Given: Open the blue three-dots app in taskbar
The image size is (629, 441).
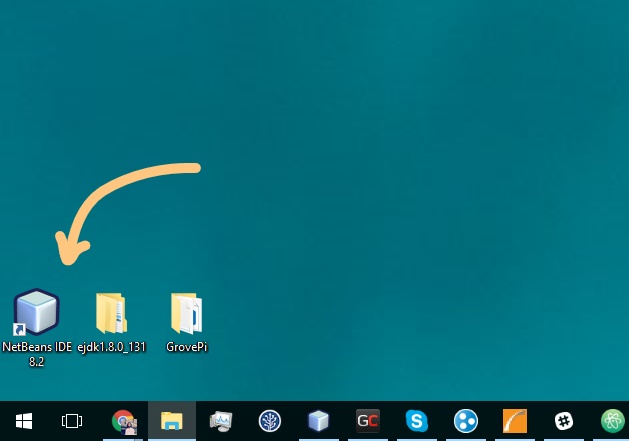Looking at the screenshot, I should pos(466,421).
